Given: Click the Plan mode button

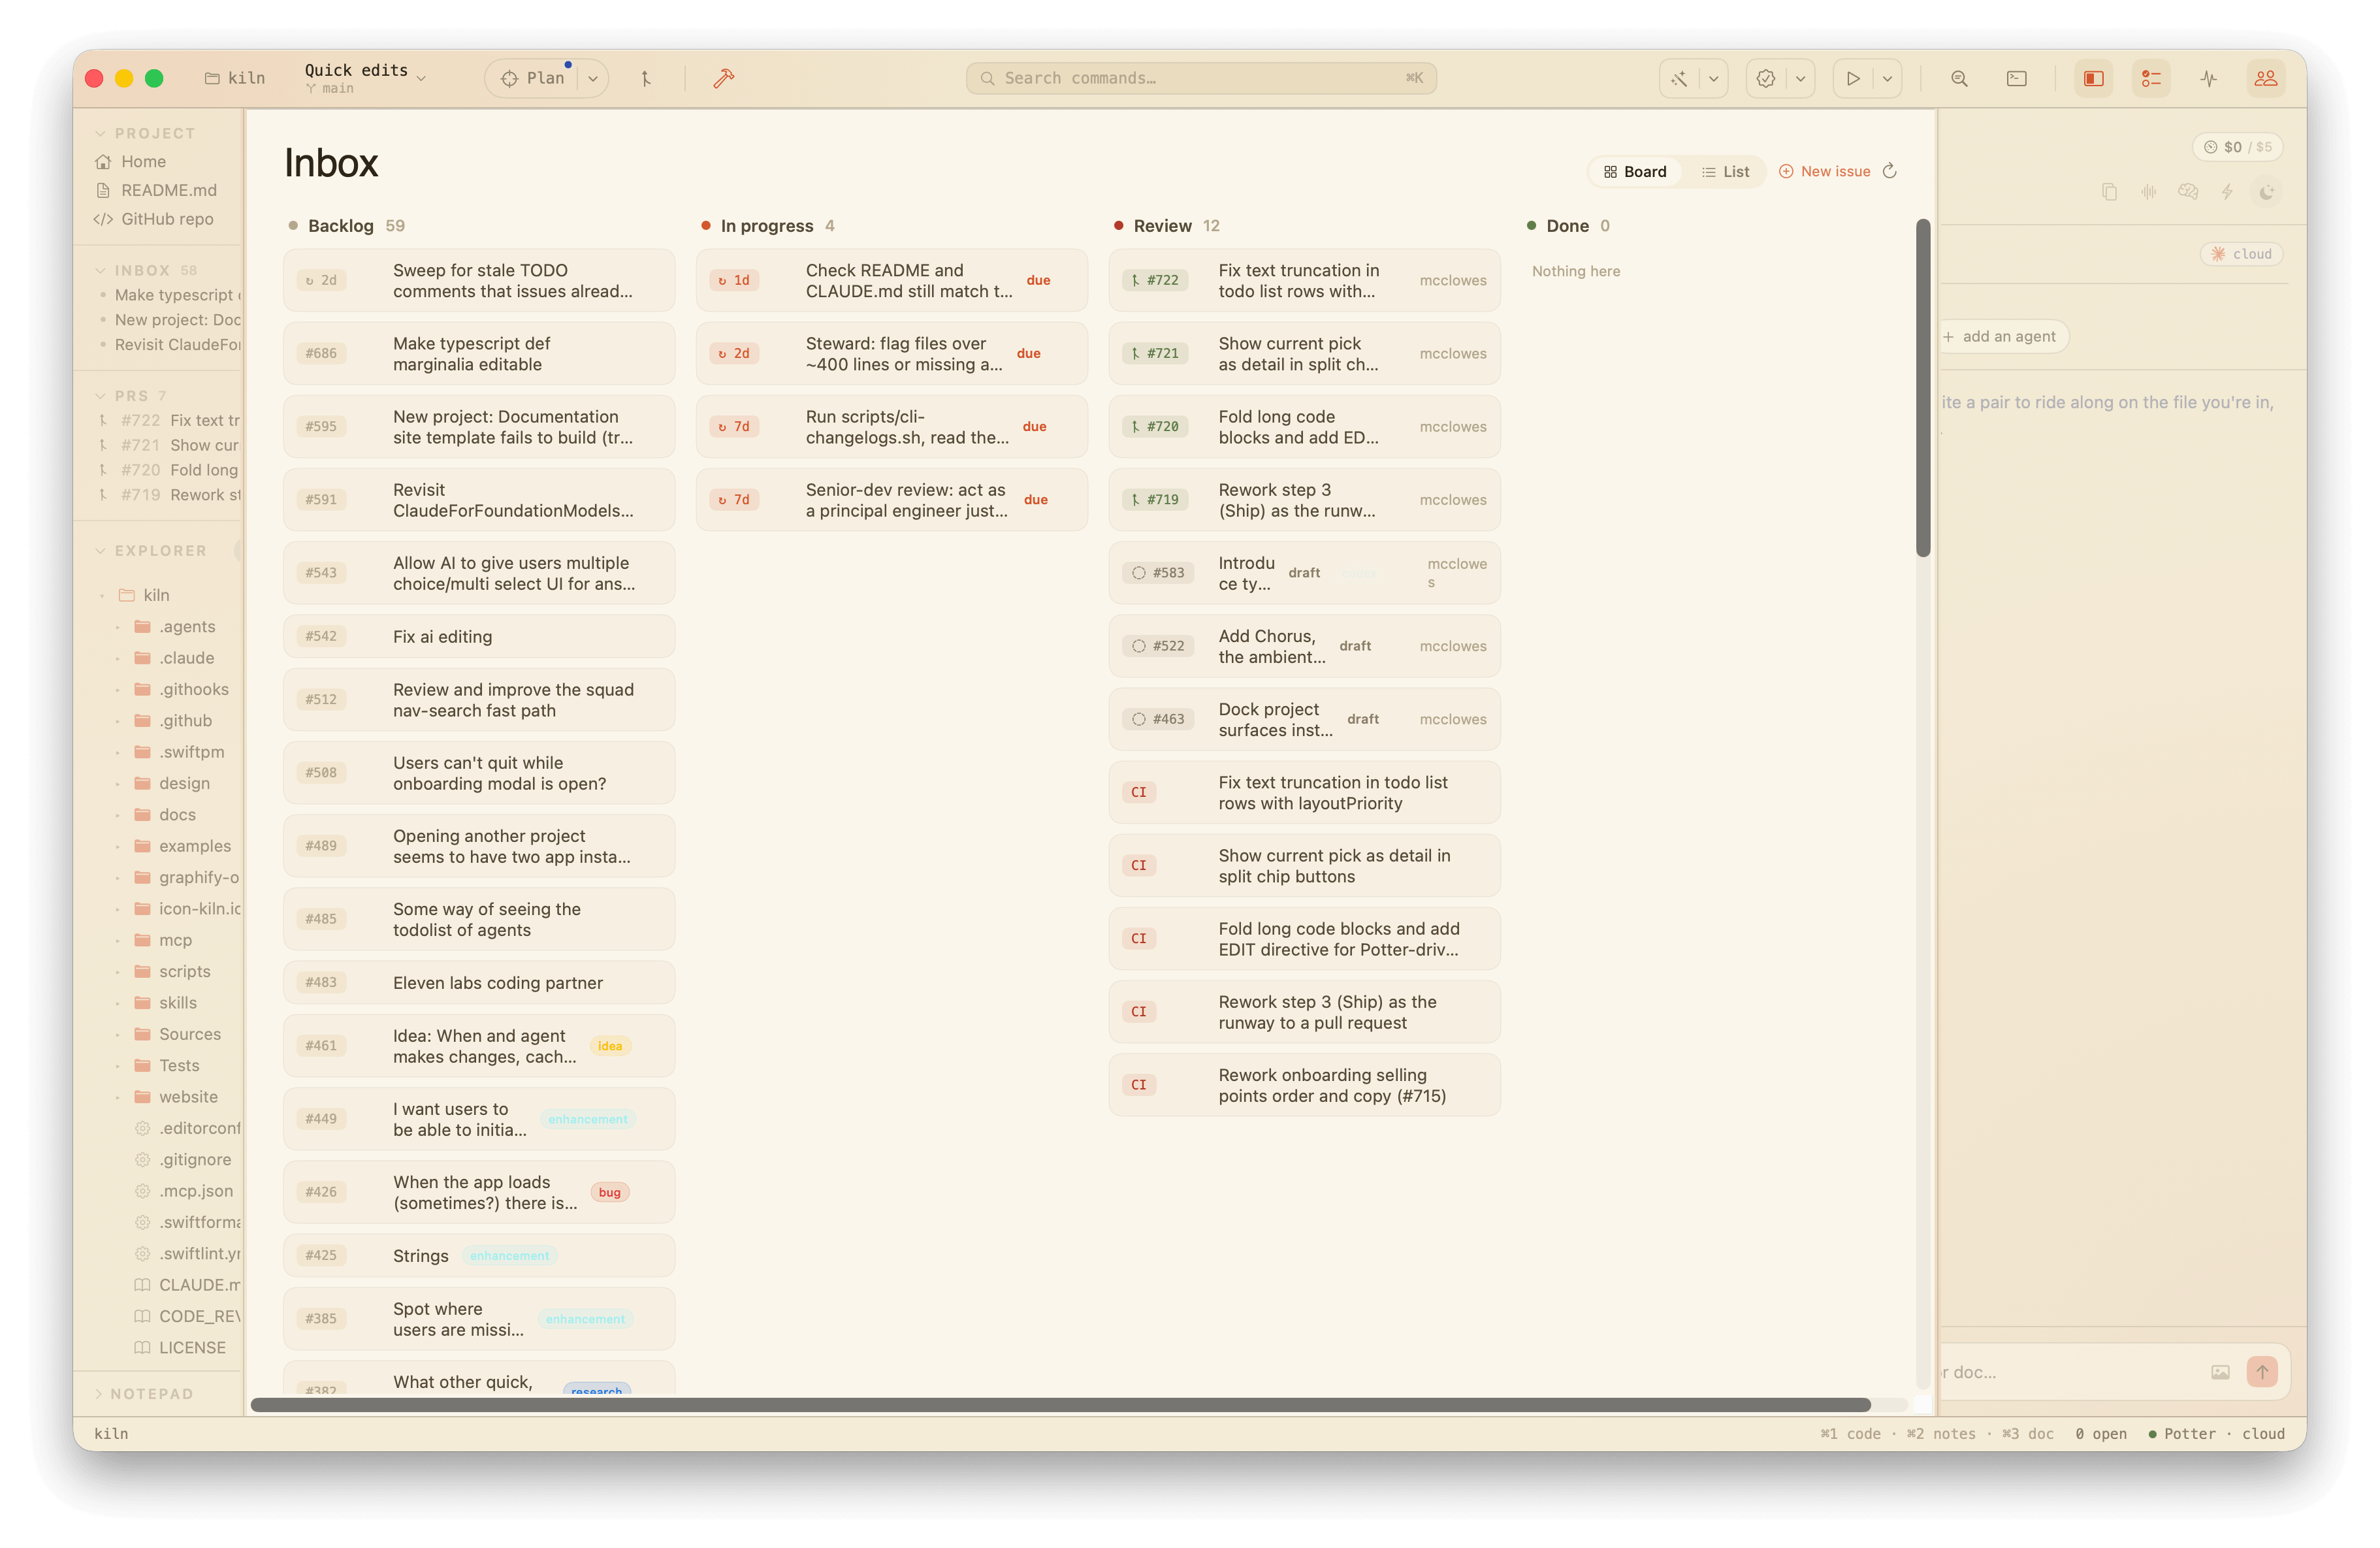Looking at the screenshot, I should click(x=534, y=78).
